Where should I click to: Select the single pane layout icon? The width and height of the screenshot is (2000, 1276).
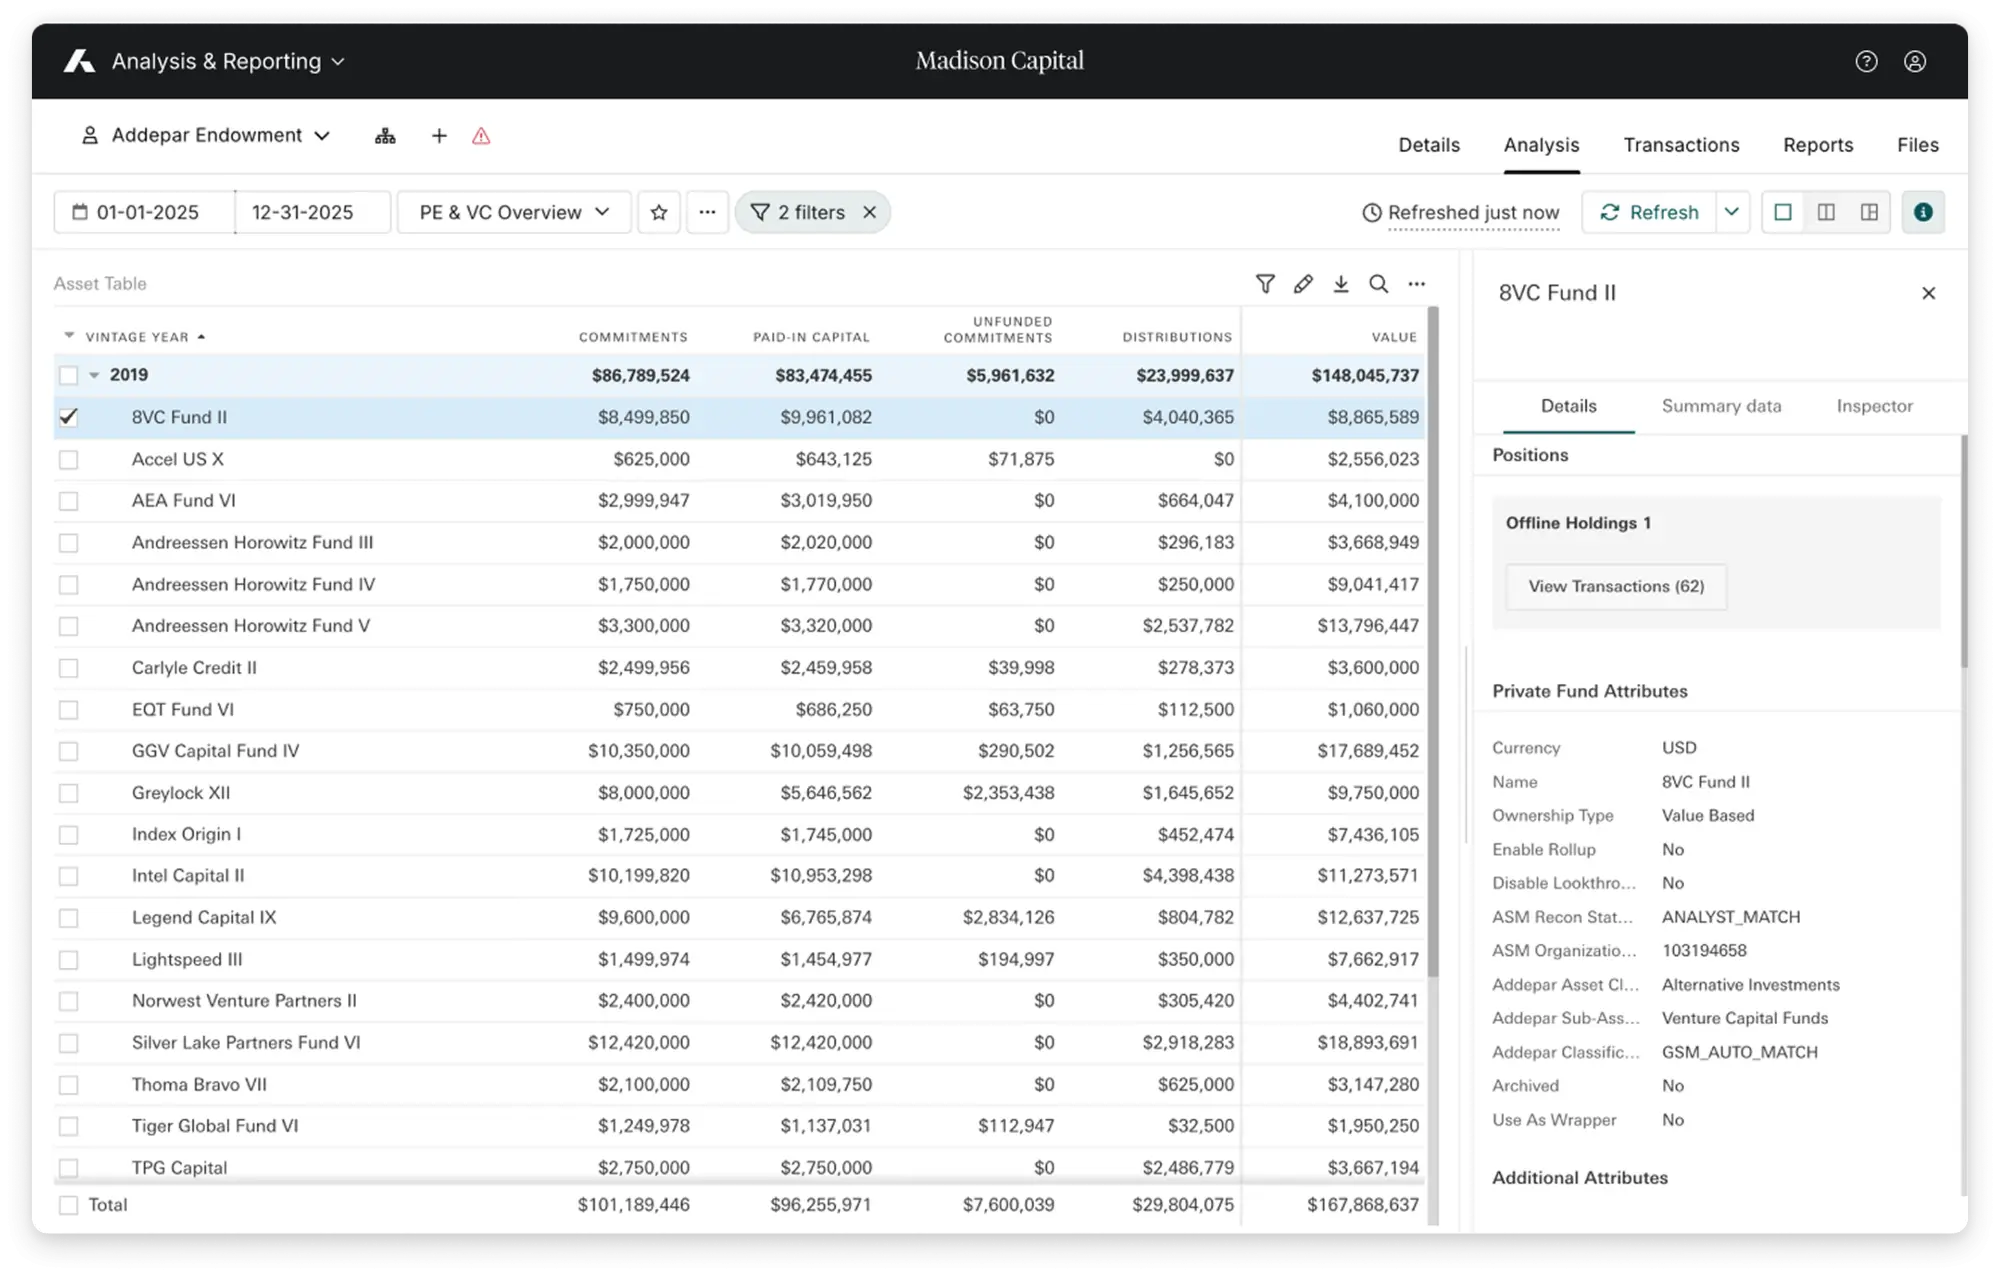pyautogui.click(x=1783, y=212)
